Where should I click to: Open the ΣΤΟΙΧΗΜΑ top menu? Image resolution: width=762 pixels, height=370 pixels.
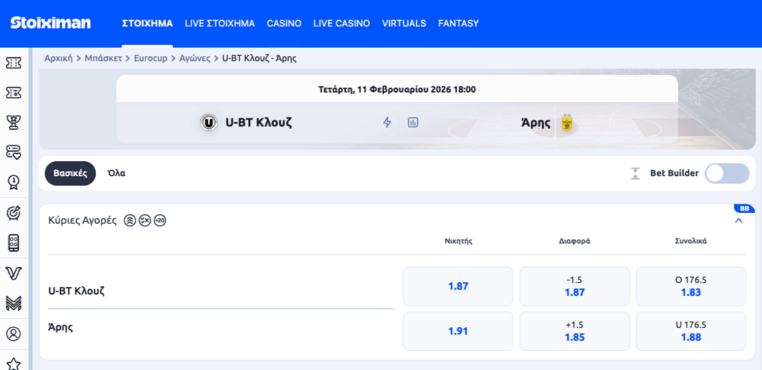point(147,23)
